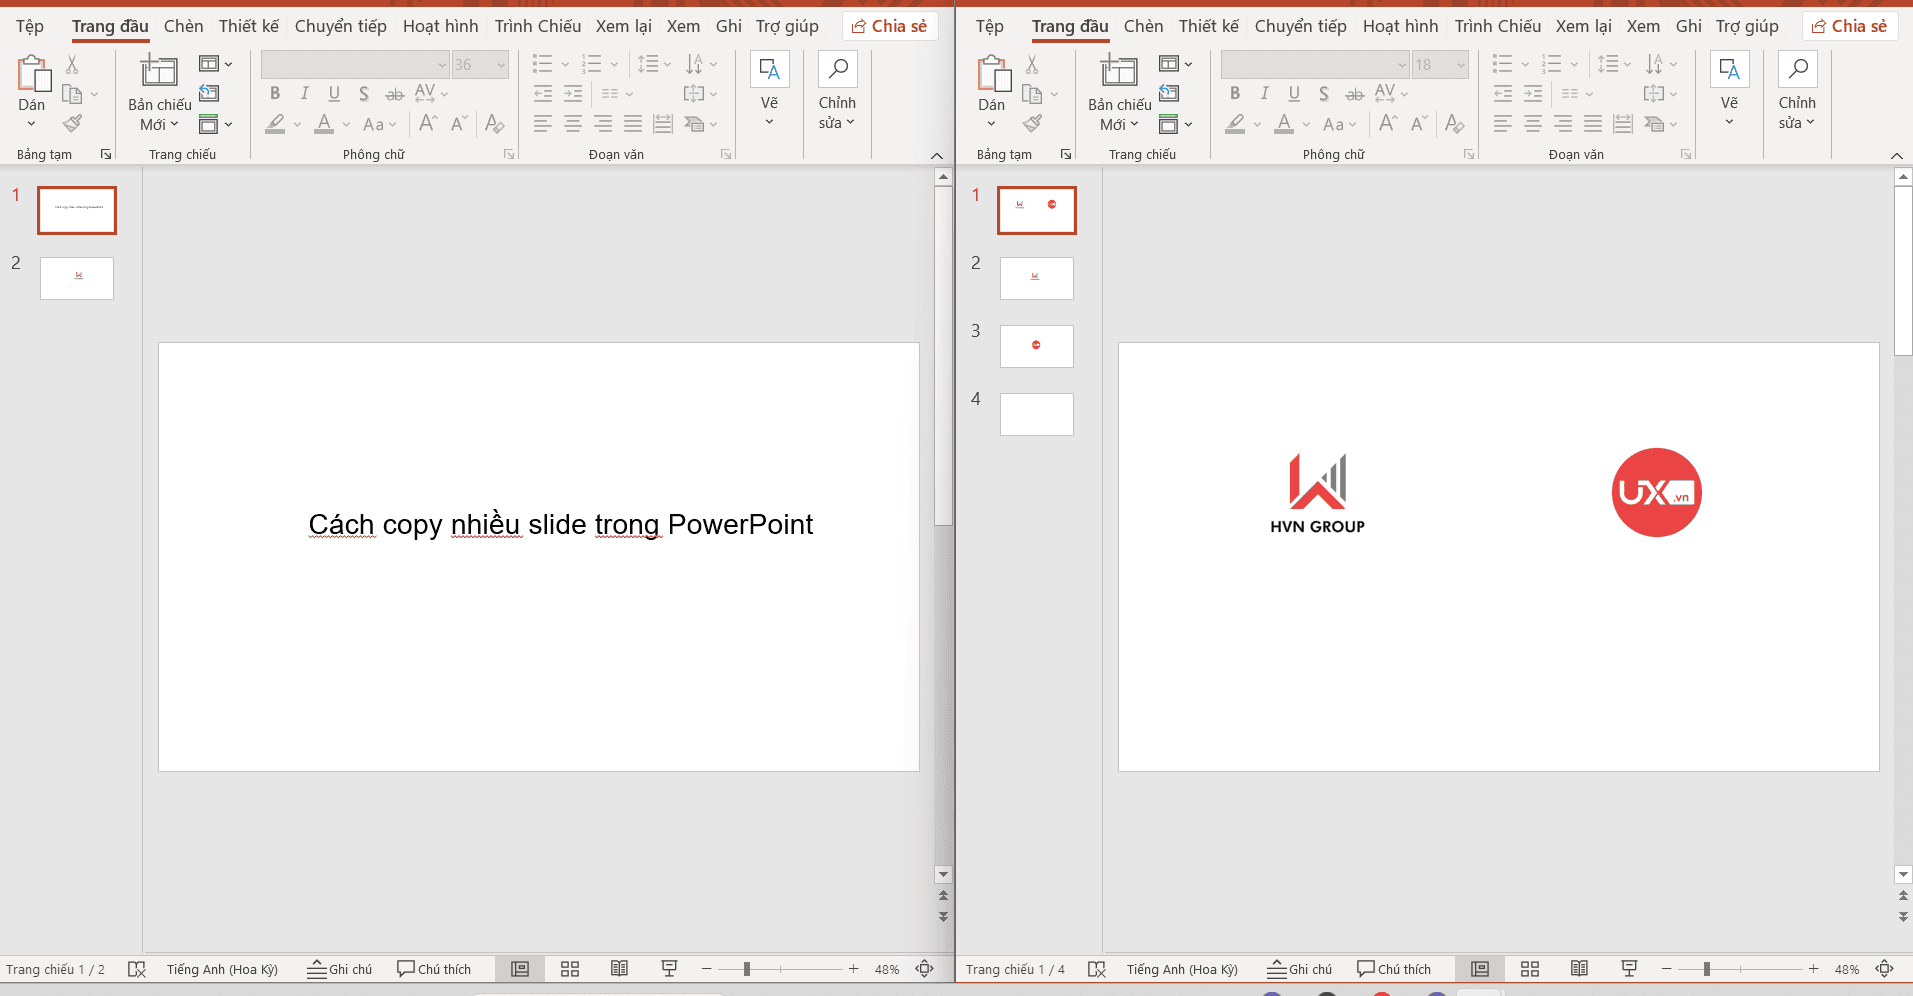Select slide 3 thumbnail in right window
The image size is (1913, 996).
coord(1036,346)
